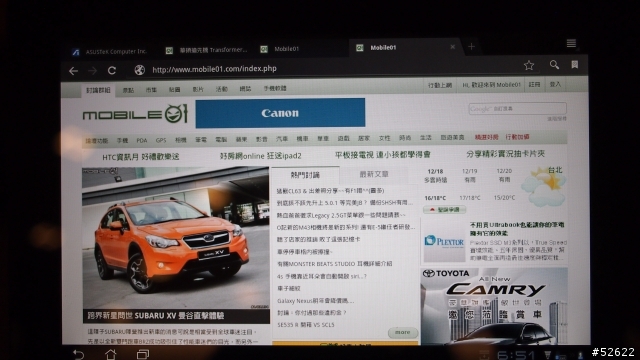Screen dimensions: 640x360
Task: Click the 行動上網 top link
Action: (x=440, y=85)
